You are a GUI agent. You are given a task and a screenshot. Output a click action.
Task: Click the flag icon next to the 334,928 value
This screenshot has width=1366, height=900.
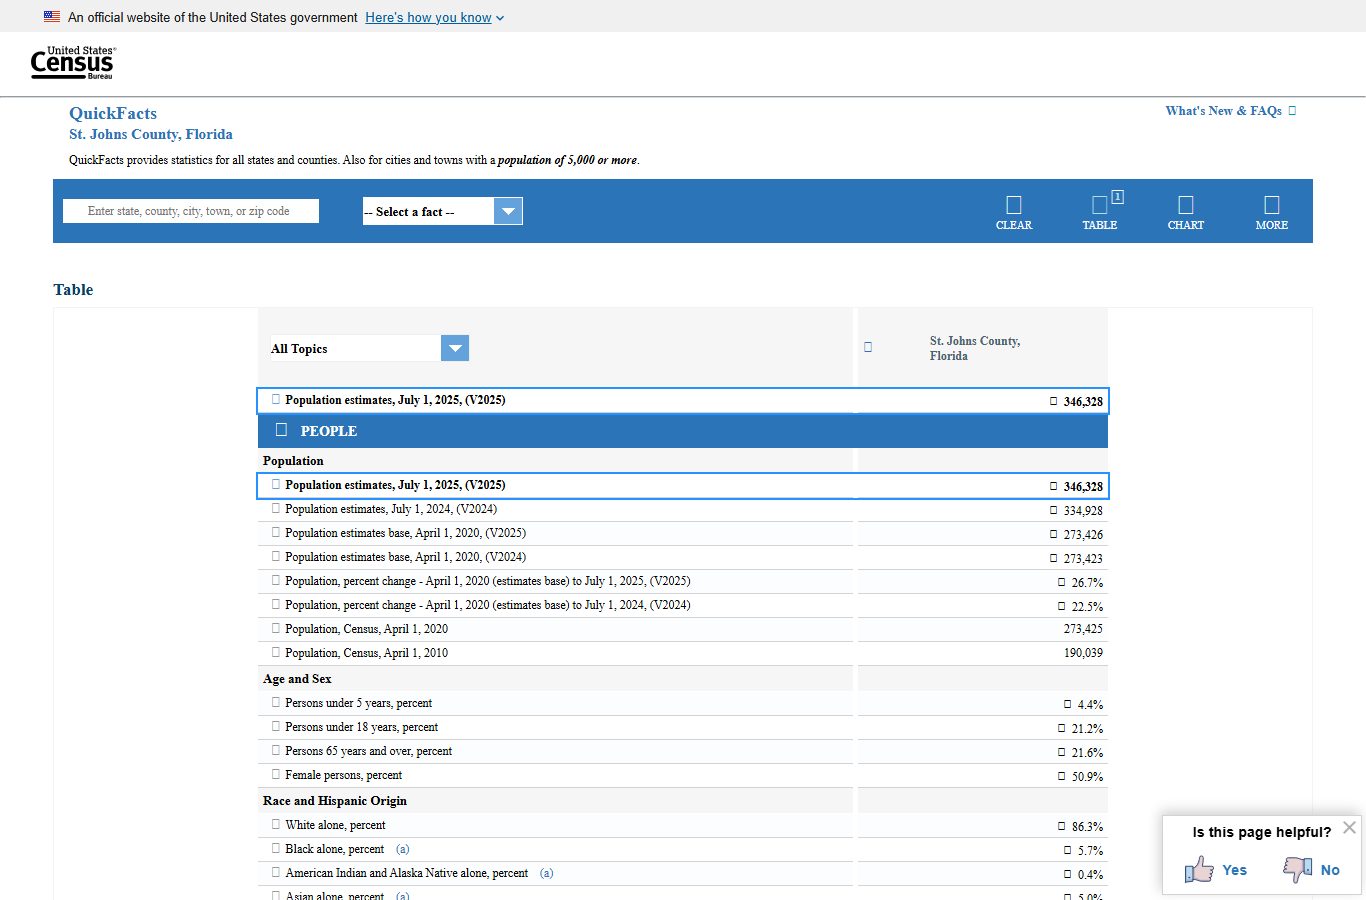1053,510
